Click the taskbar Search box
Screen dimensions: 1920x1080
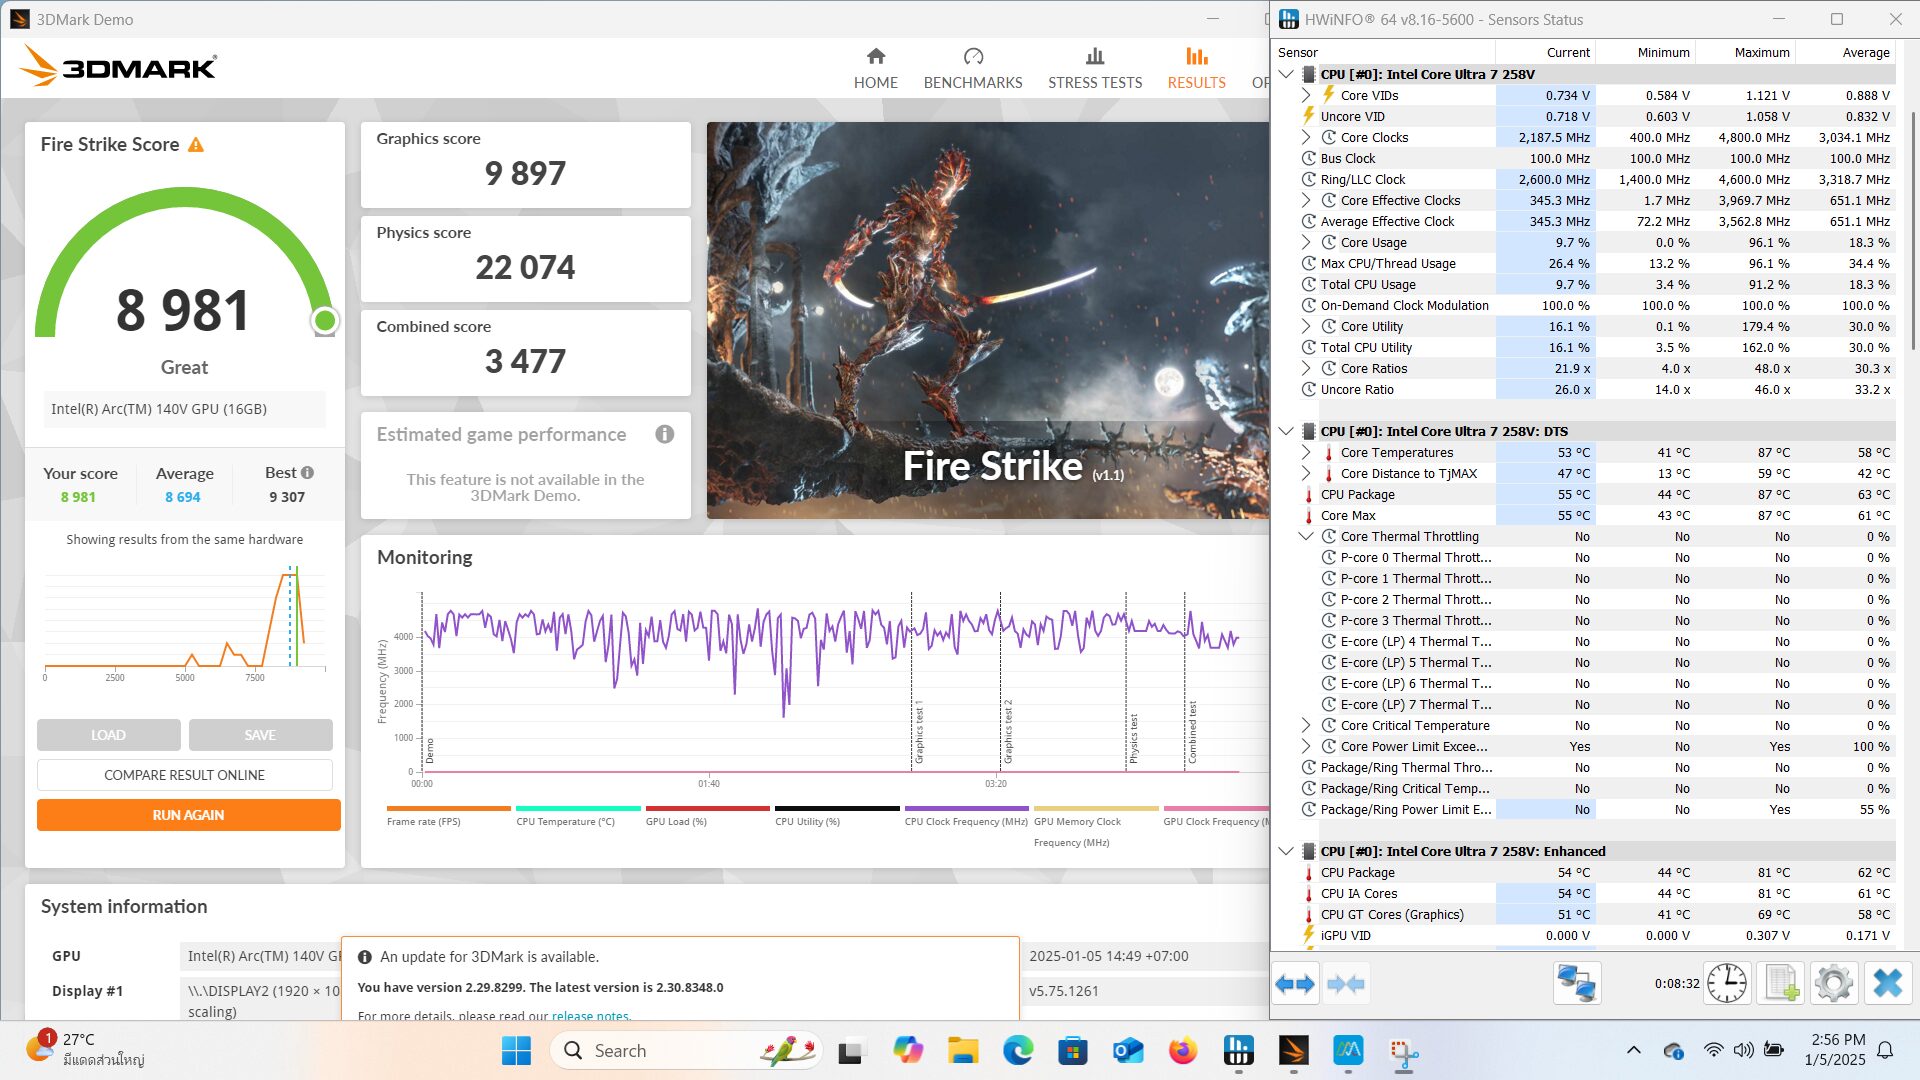coord(686,1051)
